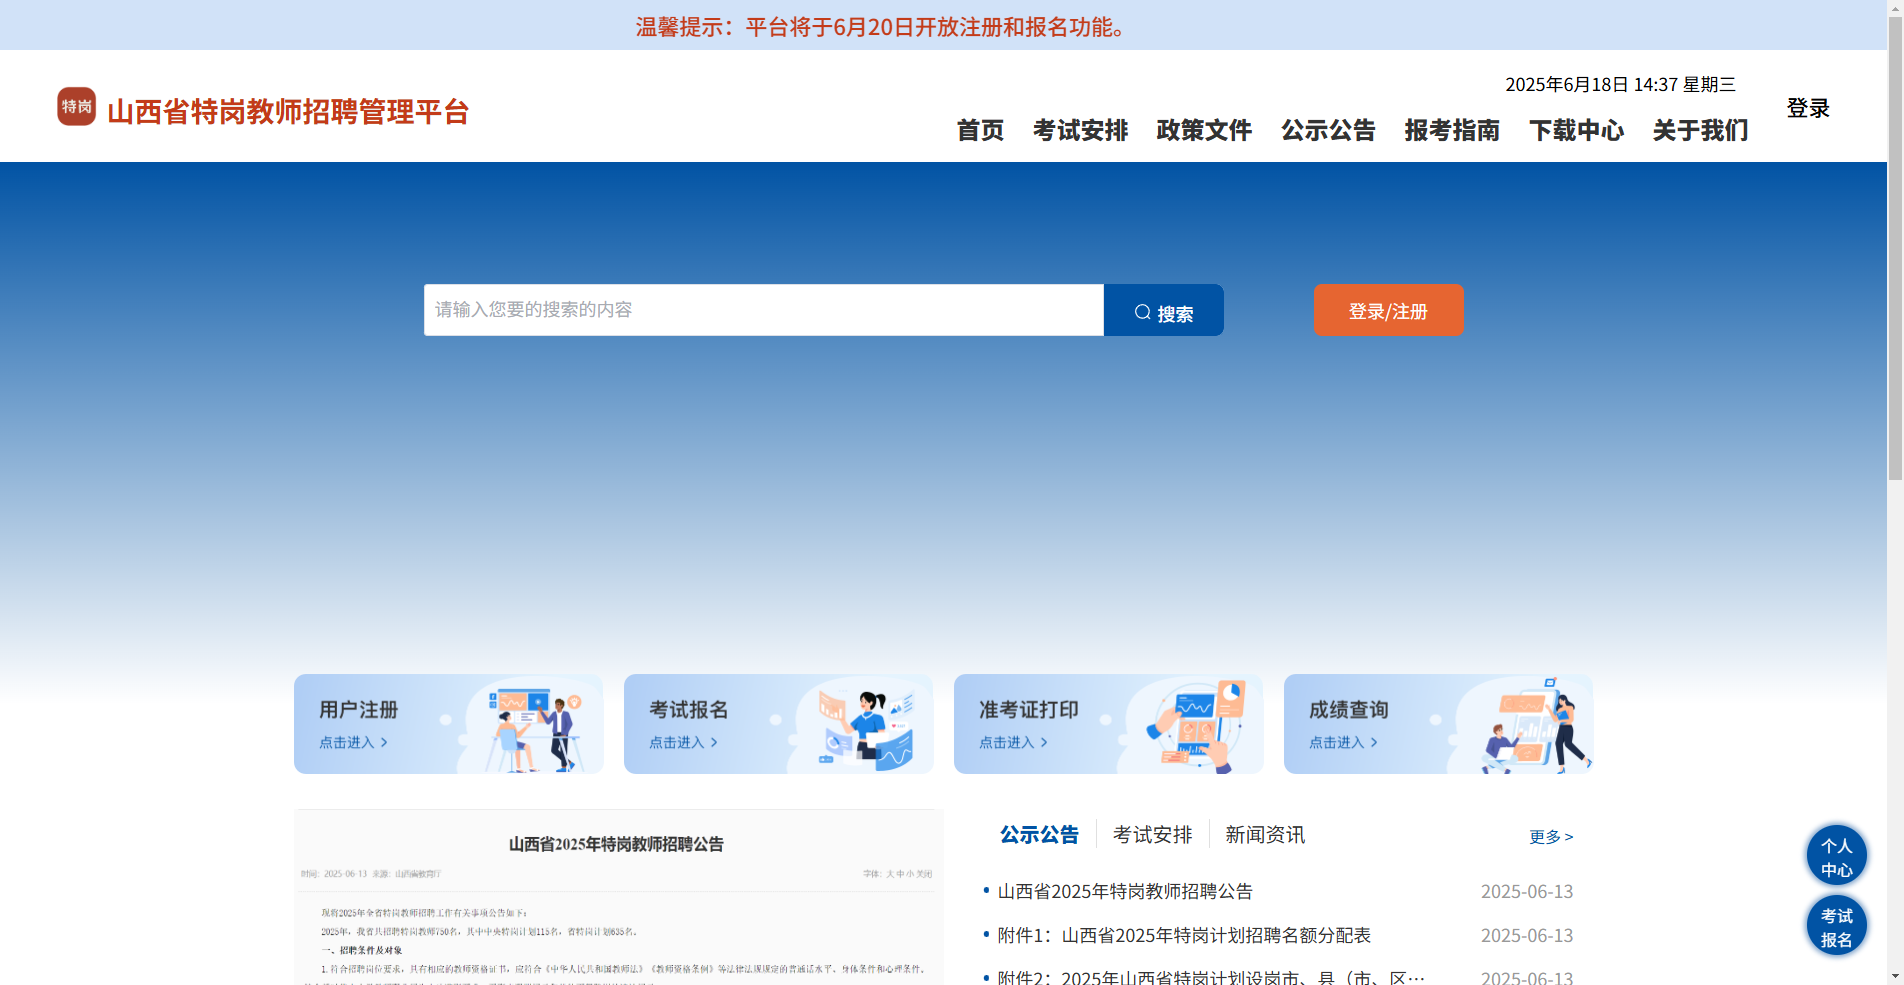Click the 登录/注册 button
The image size is (1904, 985).
pyautogui.click(x=1388, y=310)
